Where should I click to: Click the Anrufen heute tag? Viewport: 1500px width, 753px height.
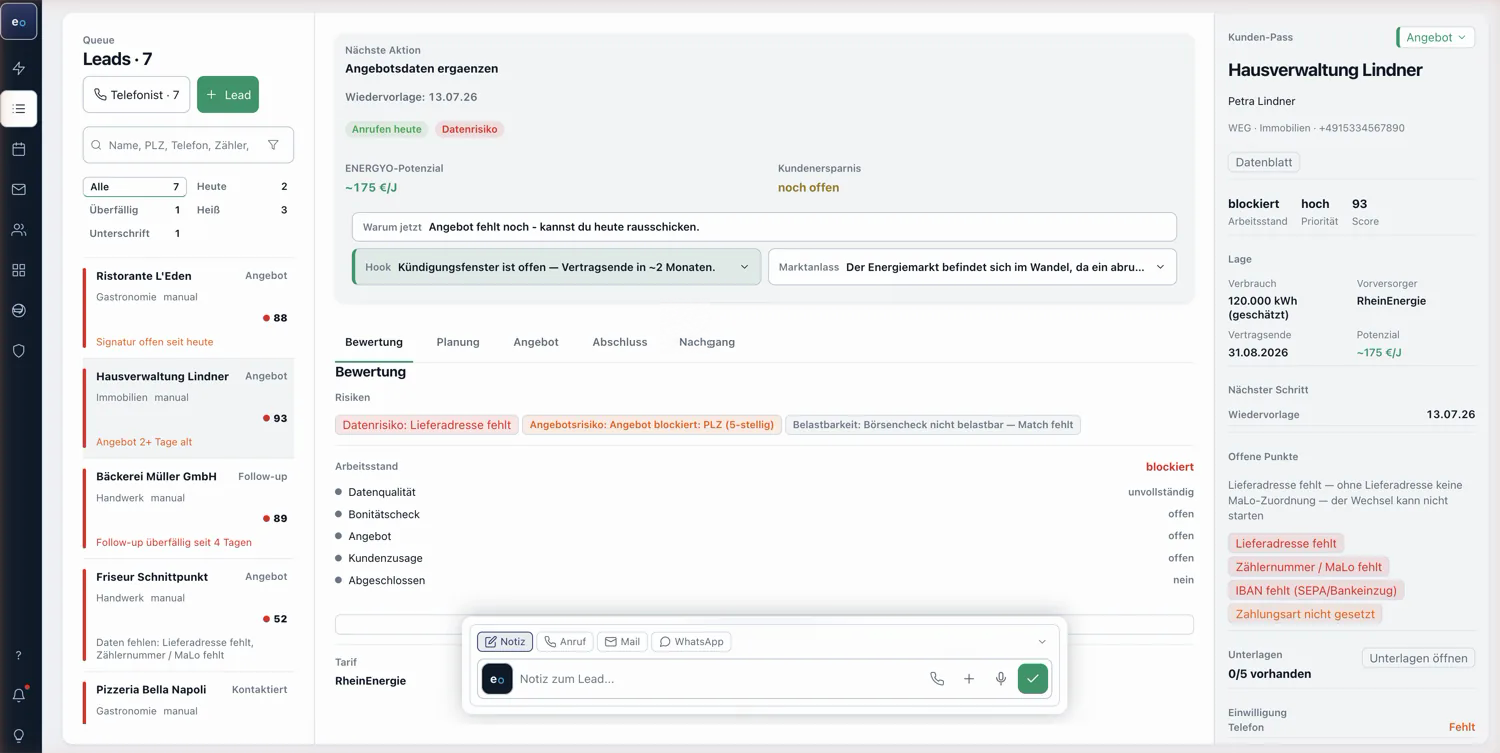tap(387, 129)
